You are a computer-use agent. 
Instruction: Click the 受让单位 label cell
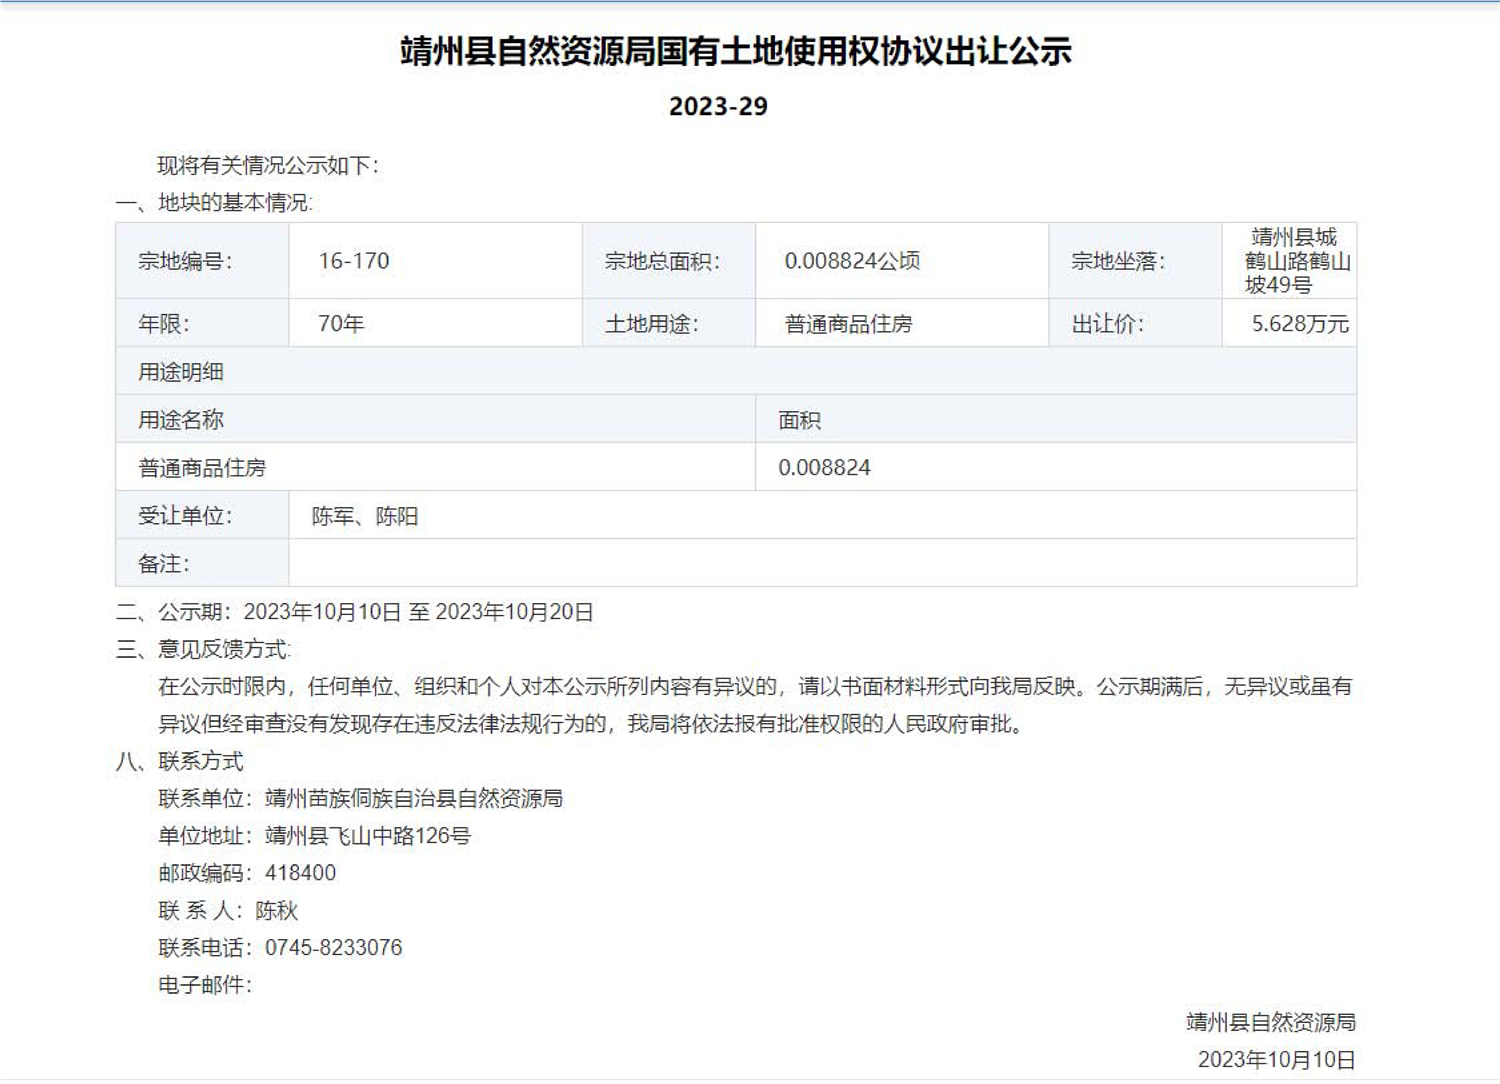pyautogui.click(x=202, y=515)
